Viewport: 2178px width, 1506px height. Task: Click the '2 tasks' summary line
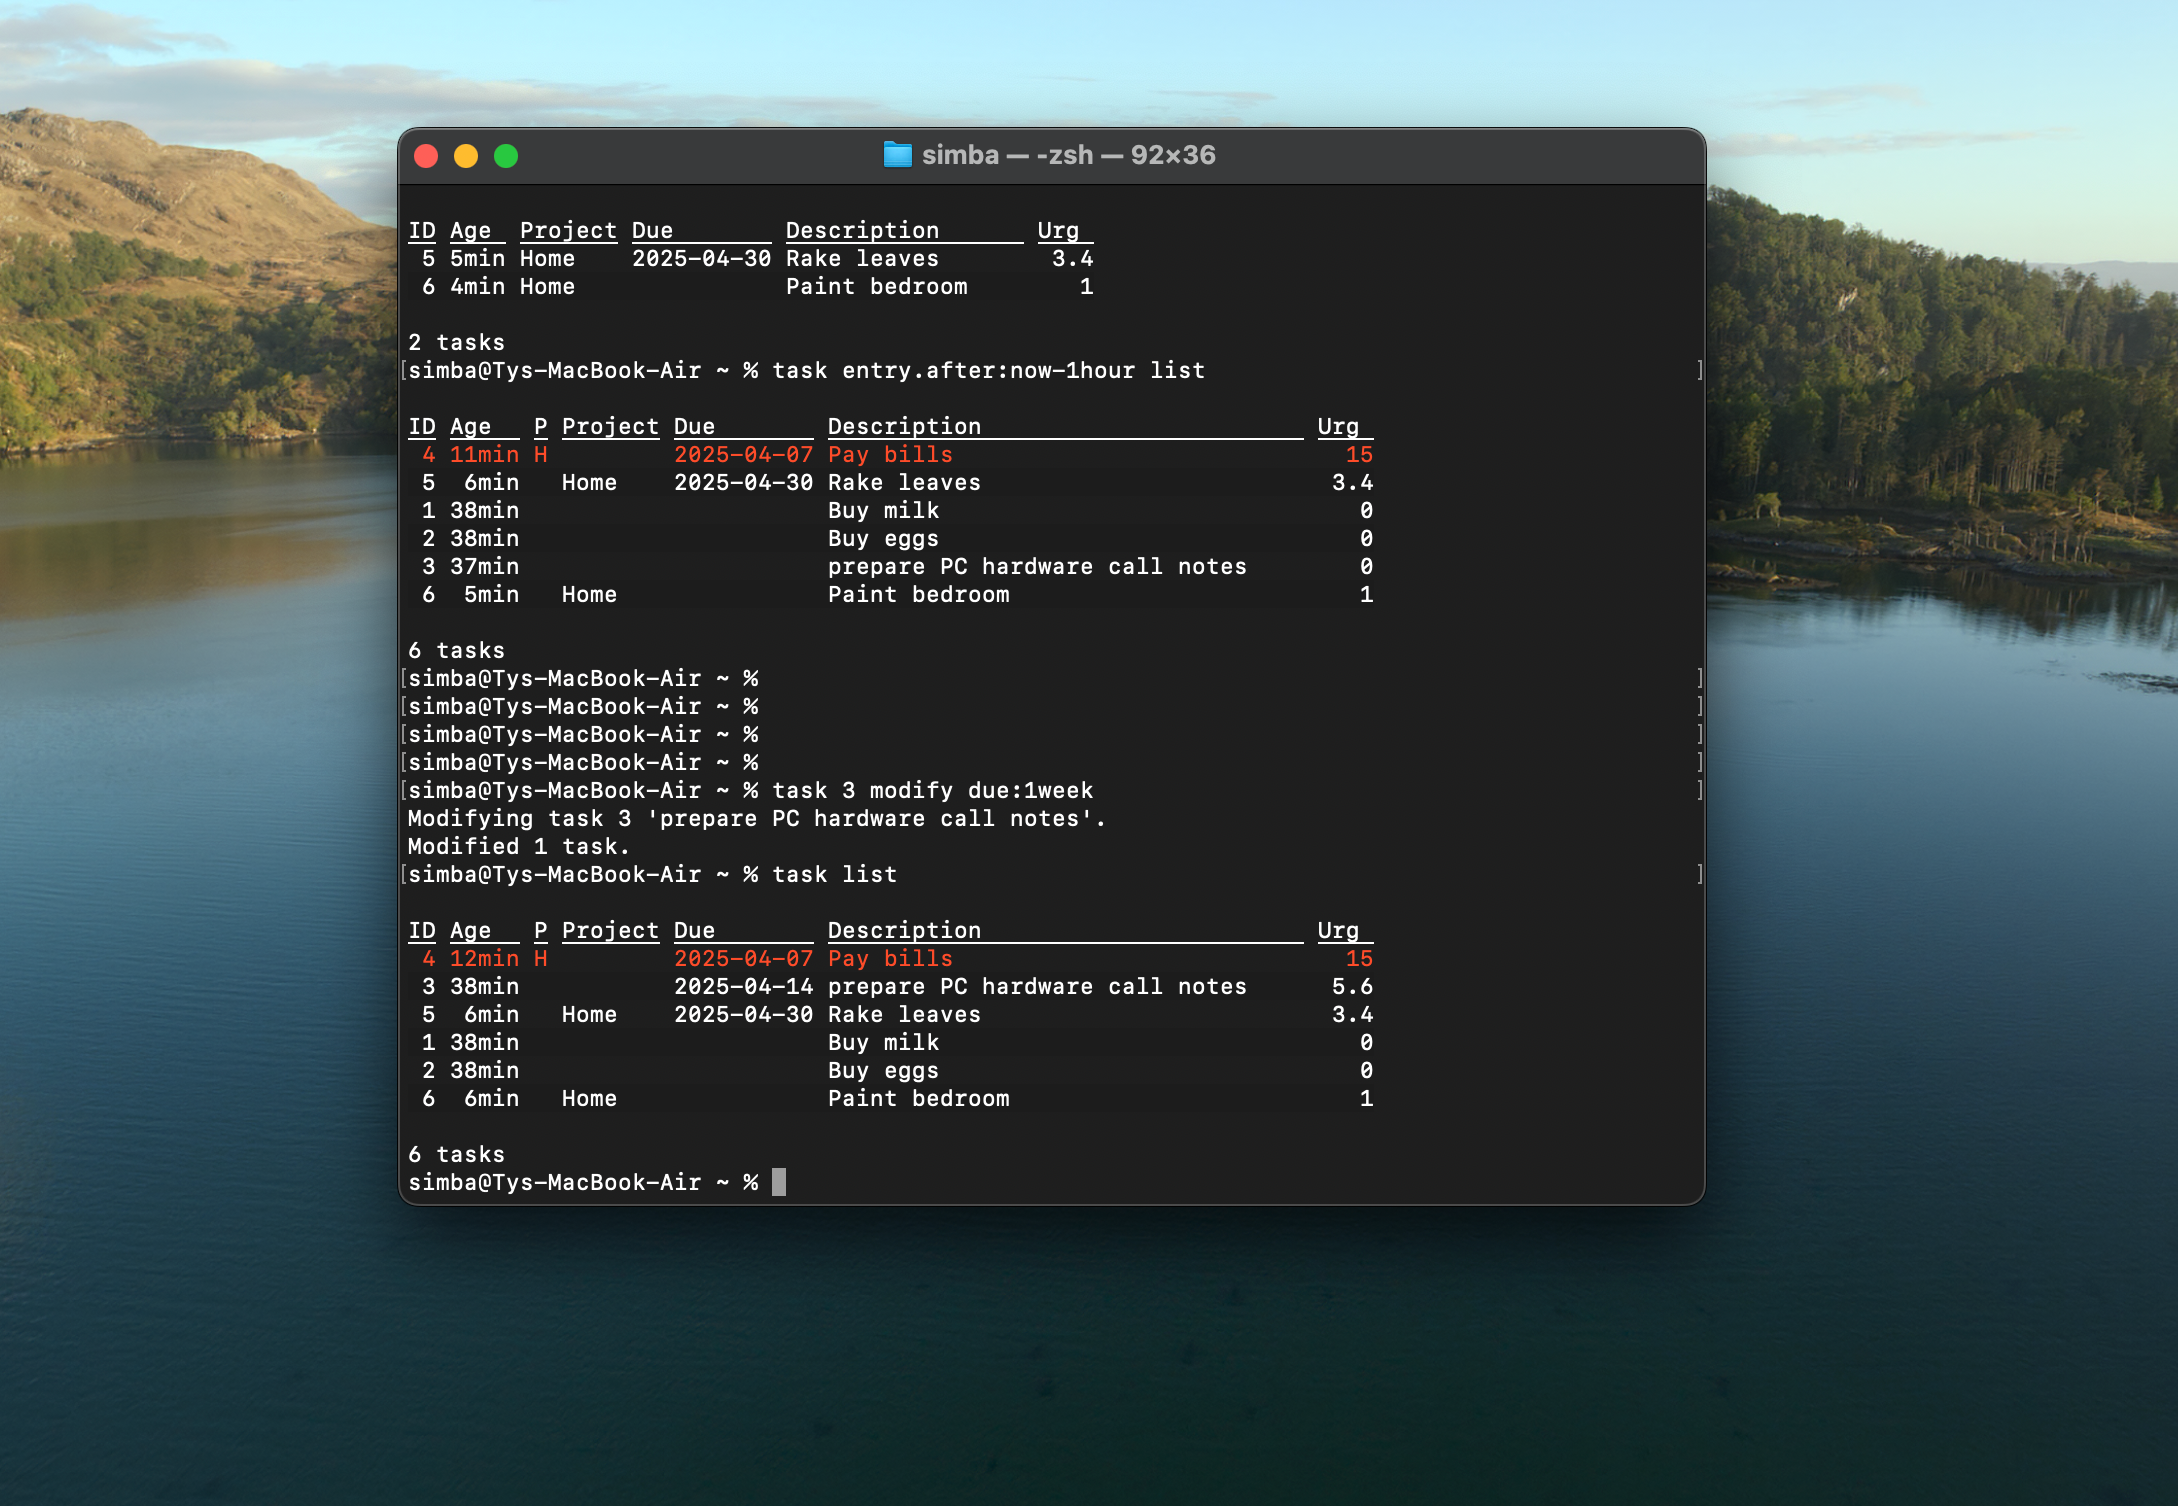coord(456,342)
